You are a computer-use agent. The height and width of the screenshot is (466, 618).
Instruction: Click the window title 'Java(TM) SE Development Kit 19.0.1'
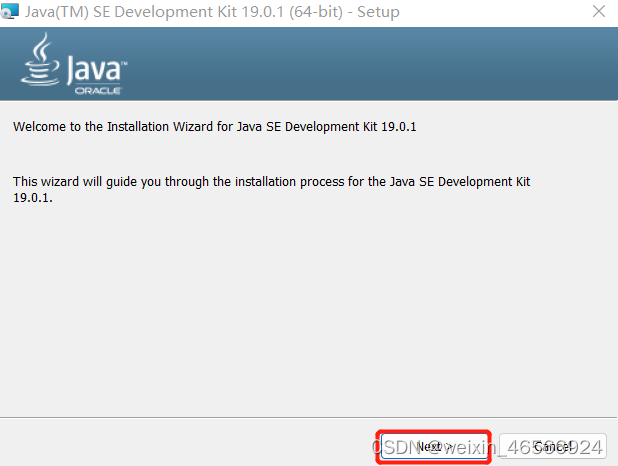[212, 12]
